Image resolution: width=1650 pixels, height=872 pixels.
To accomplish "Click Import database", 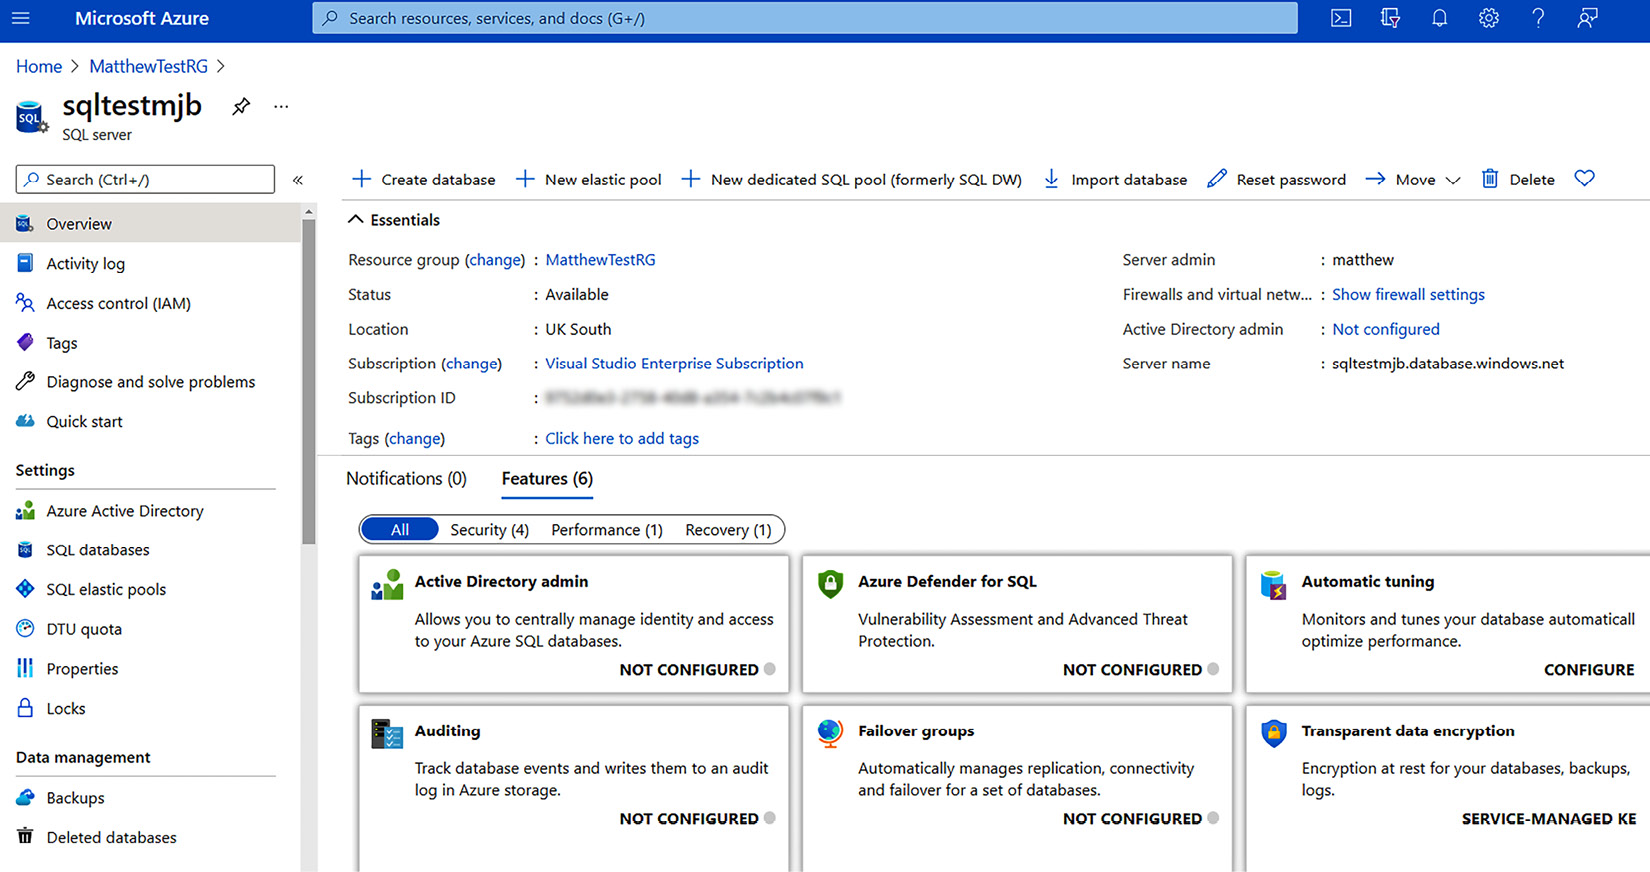I will [1115, 179].
